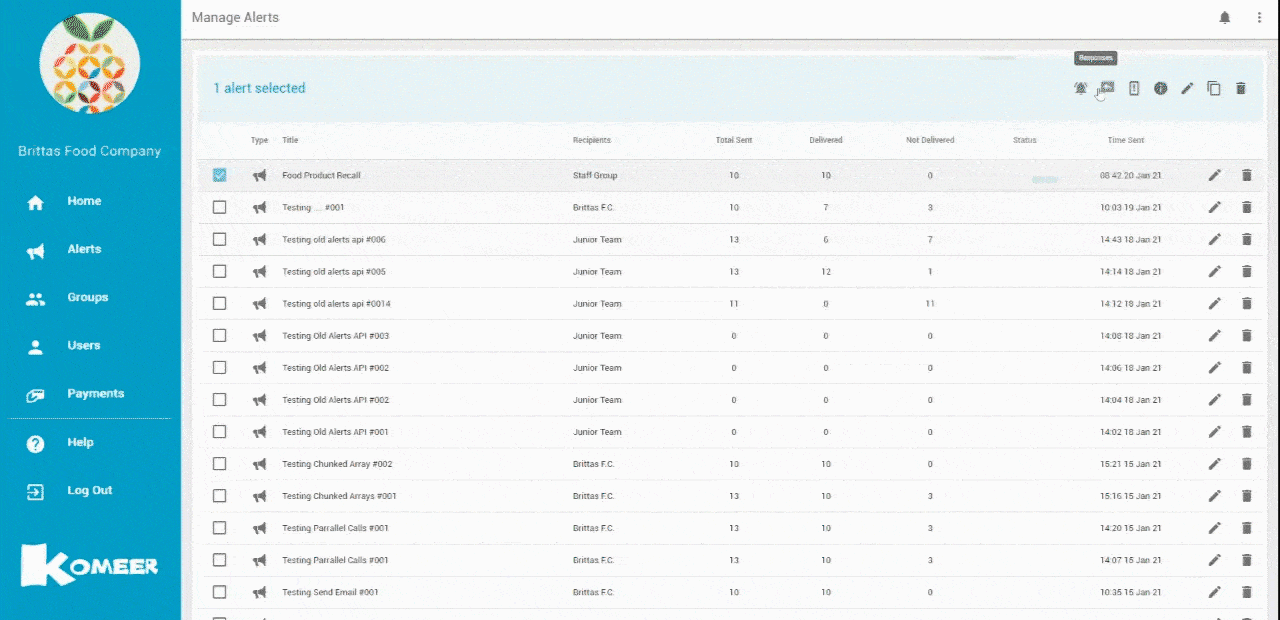
Task: Select Testing Chunked Array #002 checkbox
Action: (x=220, y=464)
